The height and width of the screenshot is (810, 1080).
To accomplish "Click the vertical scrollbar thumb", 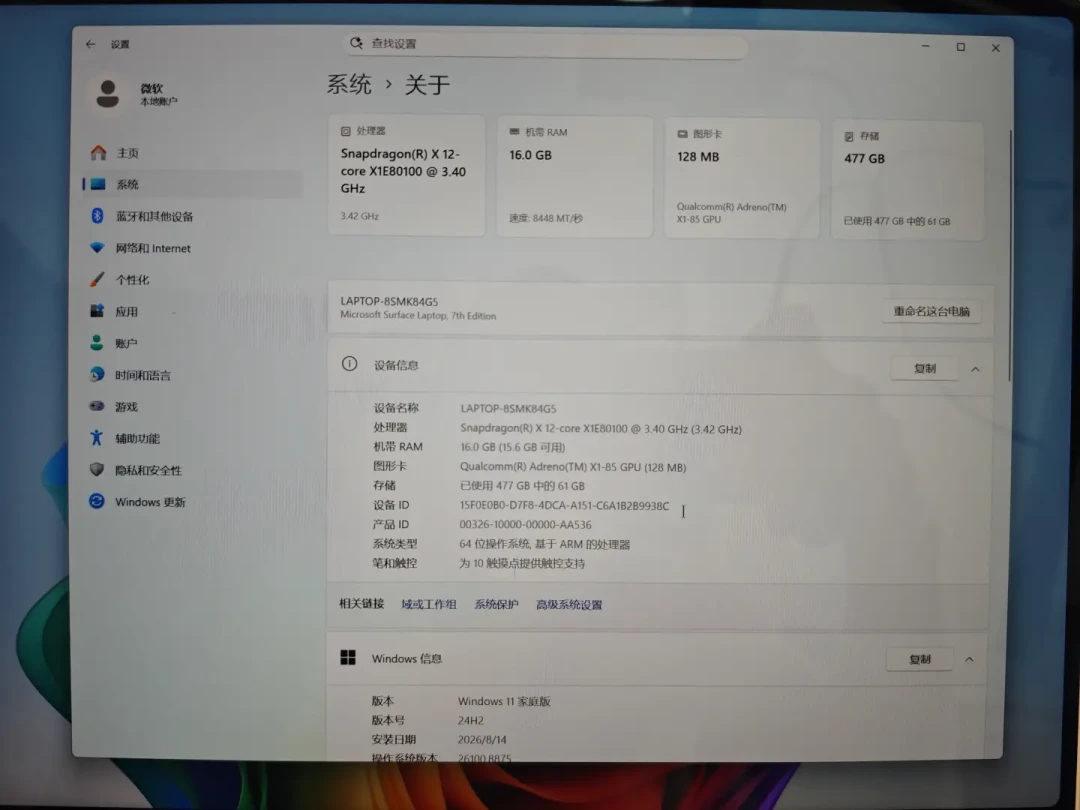I will [1010, 255].
